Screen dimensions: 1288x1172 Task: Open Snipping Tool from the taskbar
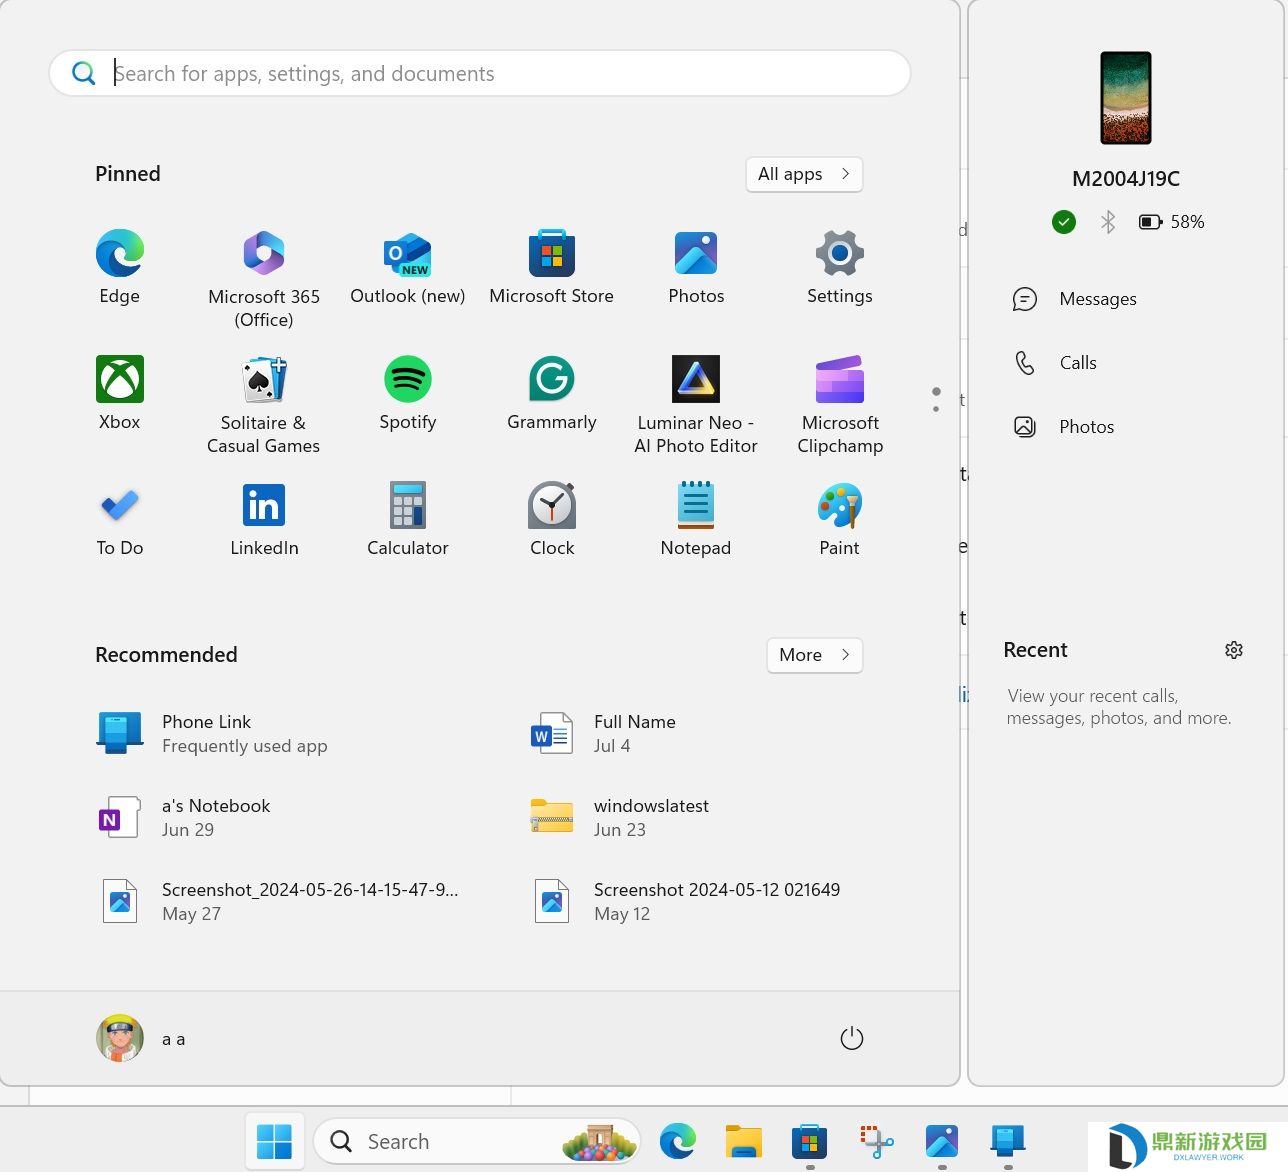pyautogui.click(x=876, y=1141)
